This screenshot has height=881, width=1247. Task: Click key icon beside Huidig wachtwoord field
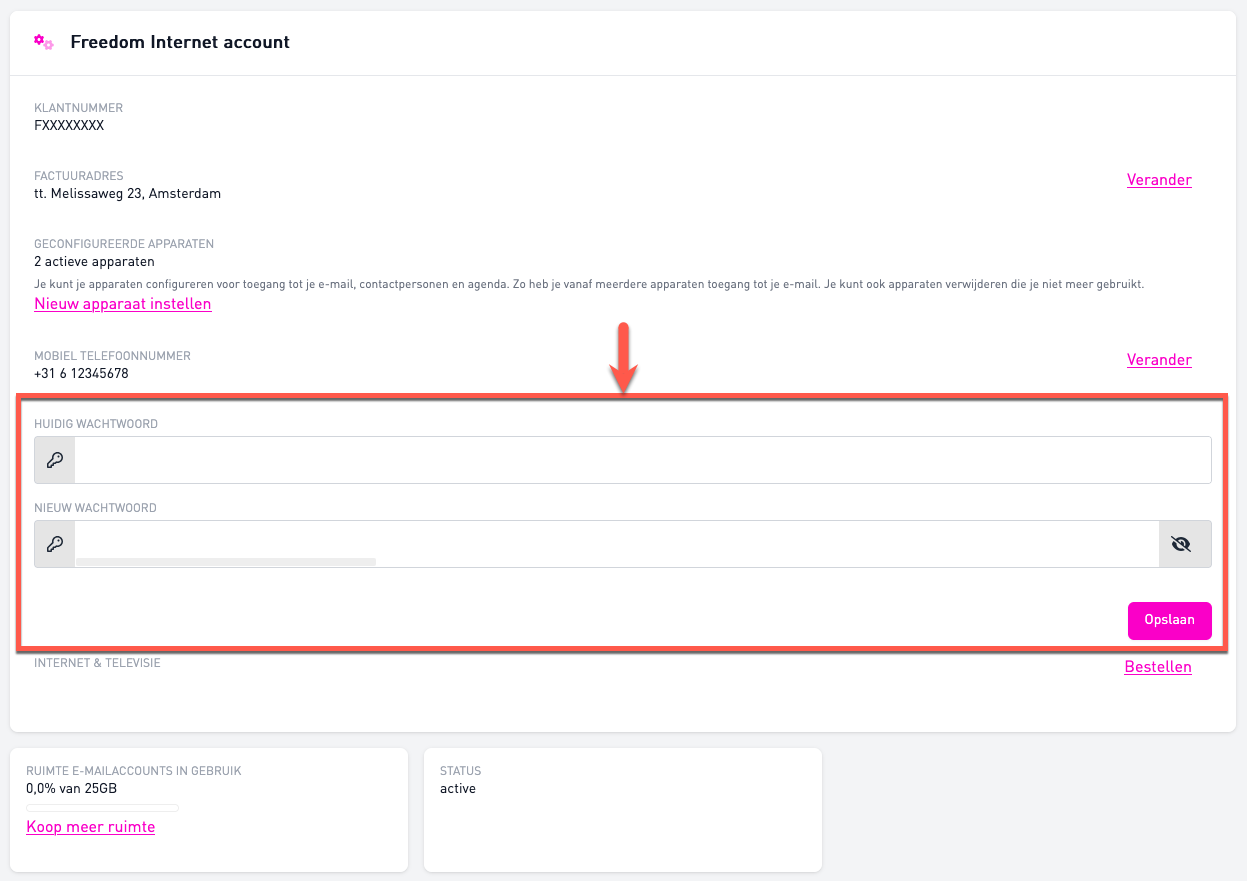tap(55, 460)
